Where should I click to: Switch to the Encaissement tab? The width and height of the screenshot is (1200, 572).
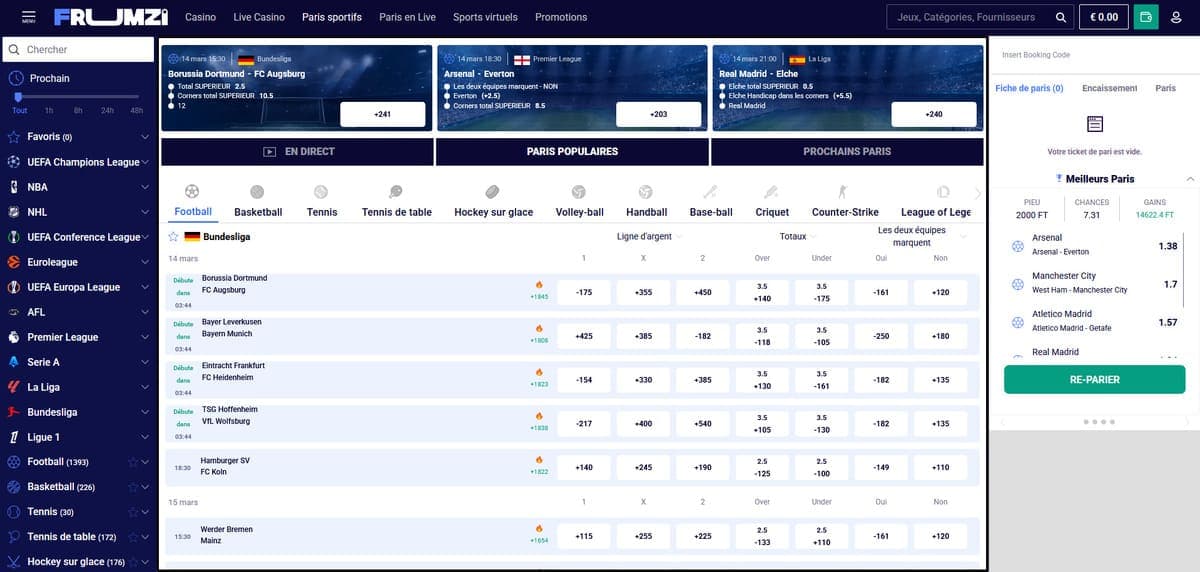(x=1109, y=88)
